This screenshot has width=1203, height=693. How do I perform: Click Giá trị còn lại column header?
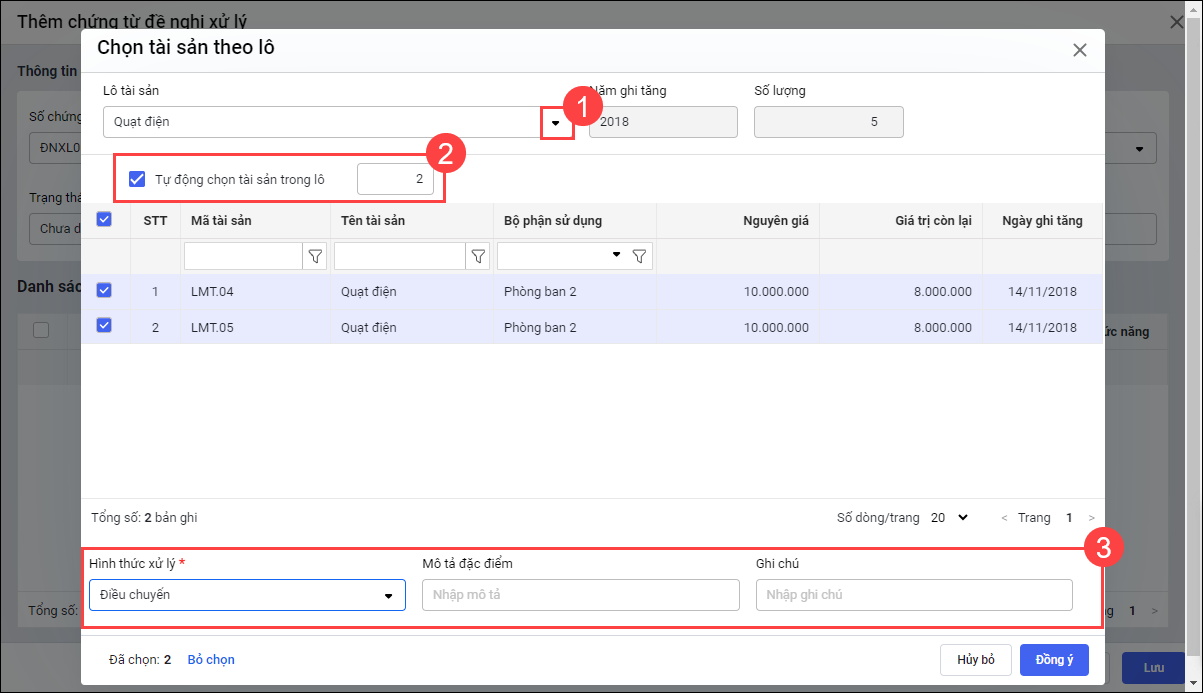point(933,221)
